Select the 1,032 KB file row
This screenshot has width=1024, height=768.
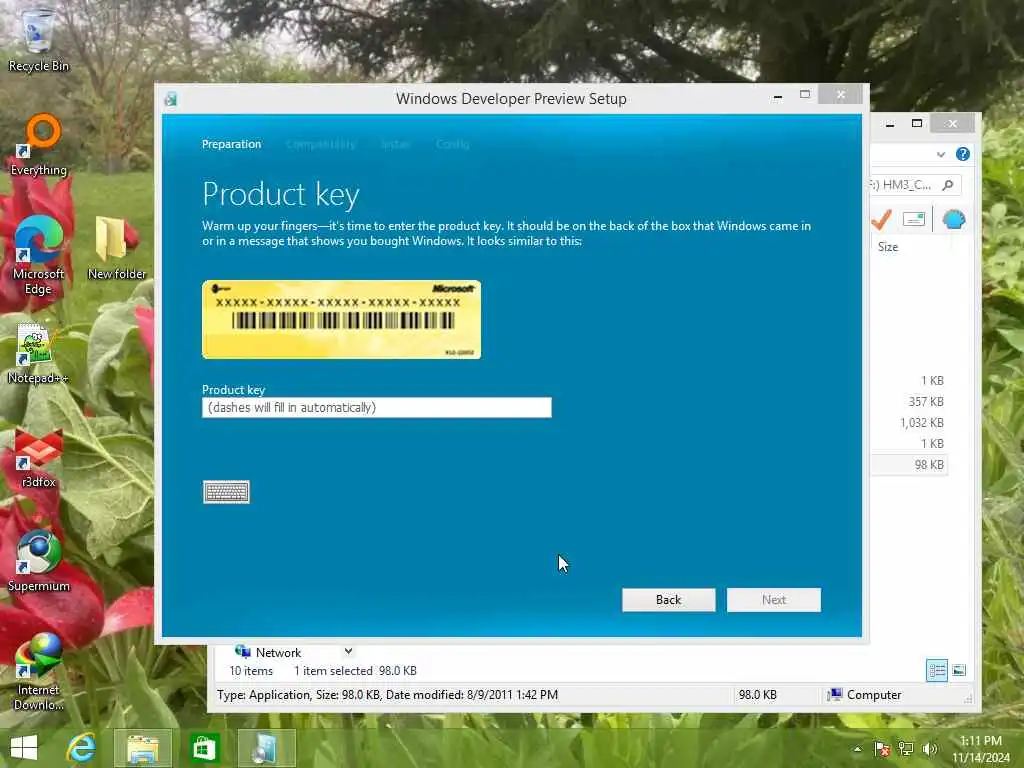pyautogui.click(x=909, y=423)
